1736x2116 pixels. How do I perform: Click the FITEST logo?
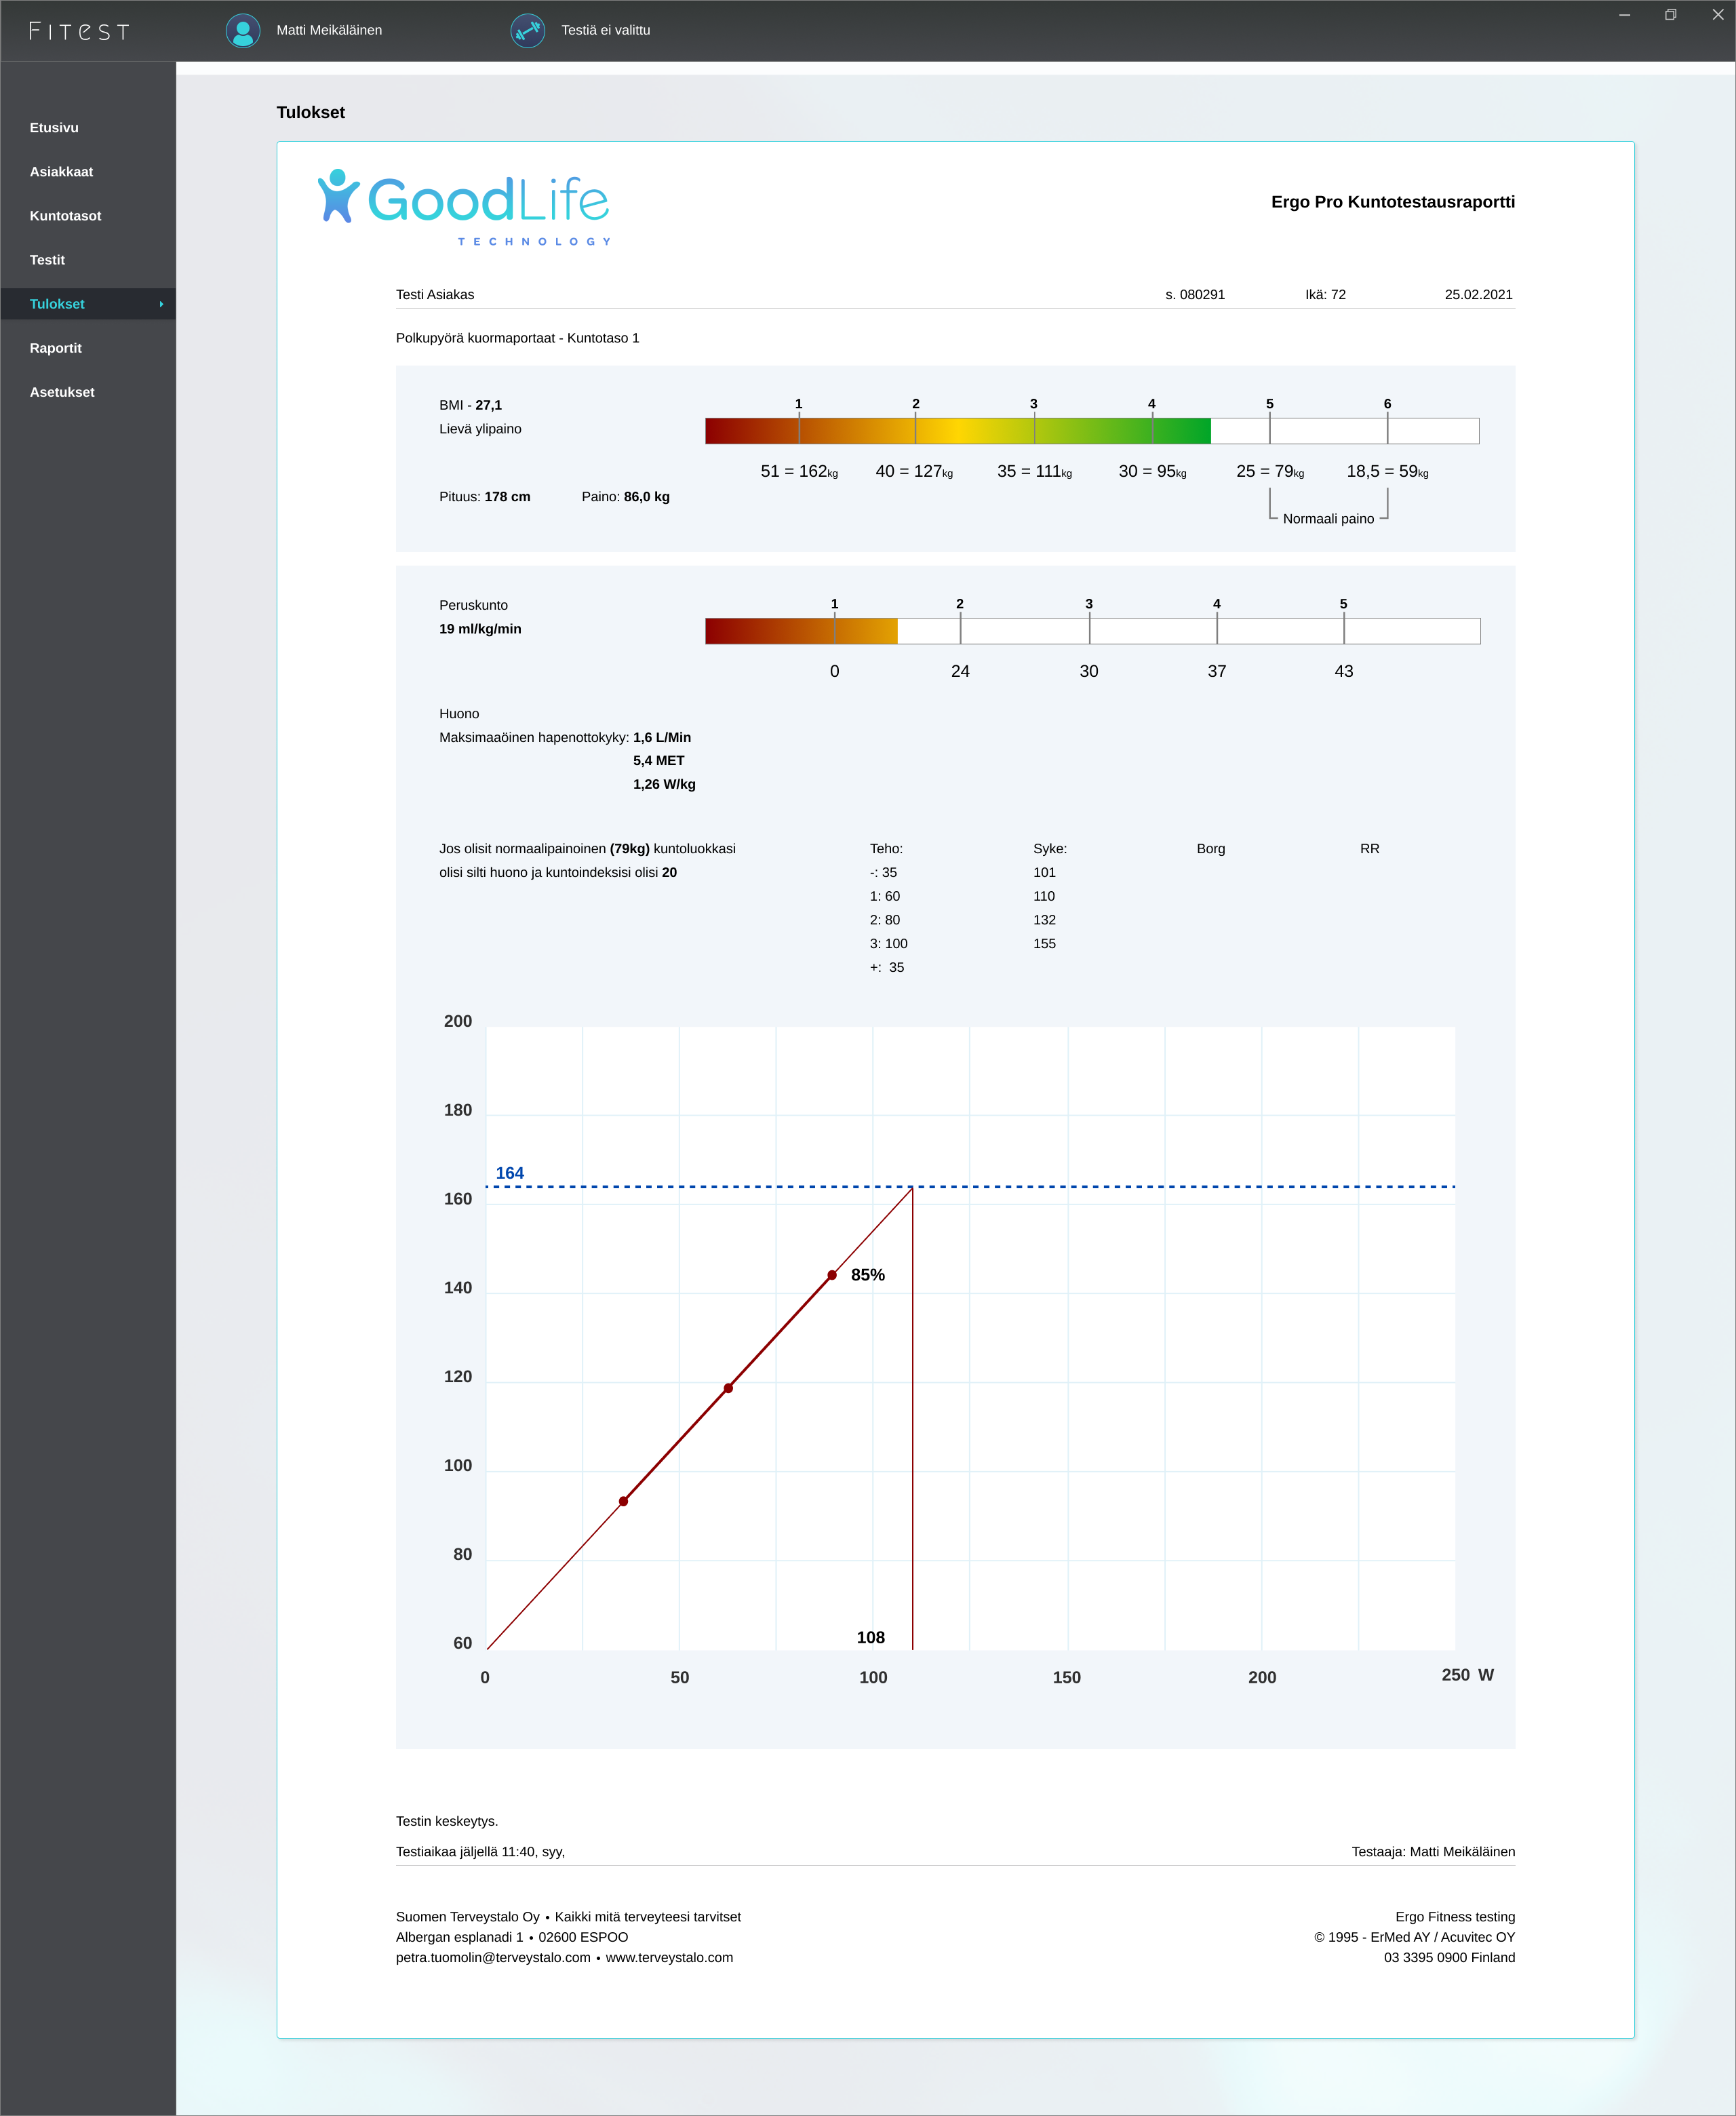tap(80, 31)
